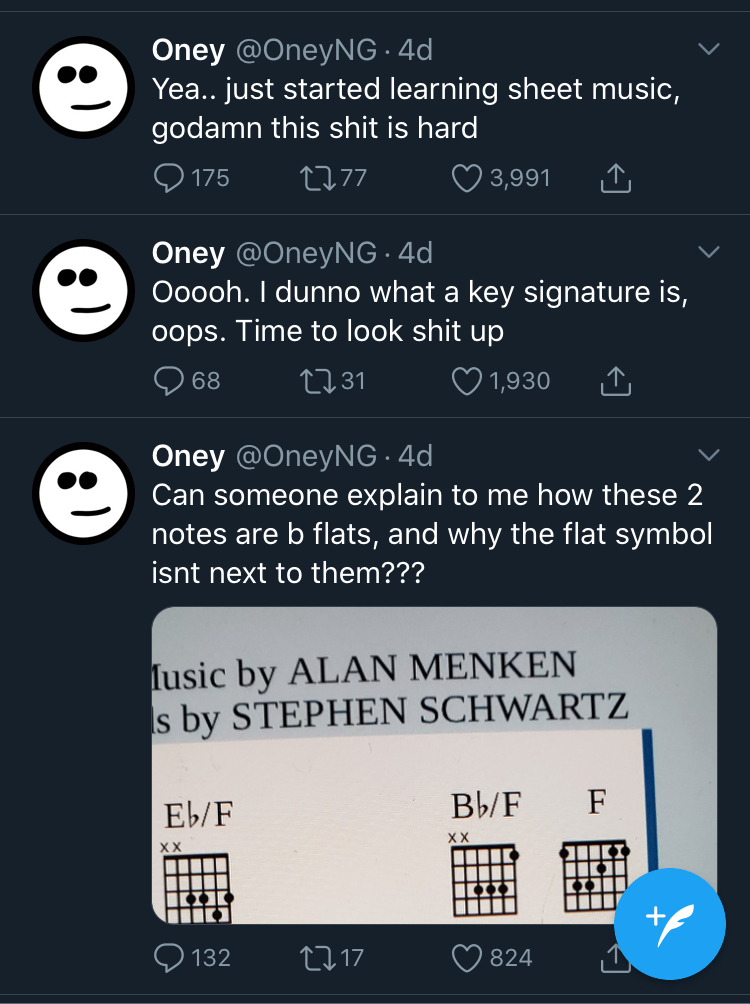Expand options chevron on b flats tweet

(x=708, y=455)
